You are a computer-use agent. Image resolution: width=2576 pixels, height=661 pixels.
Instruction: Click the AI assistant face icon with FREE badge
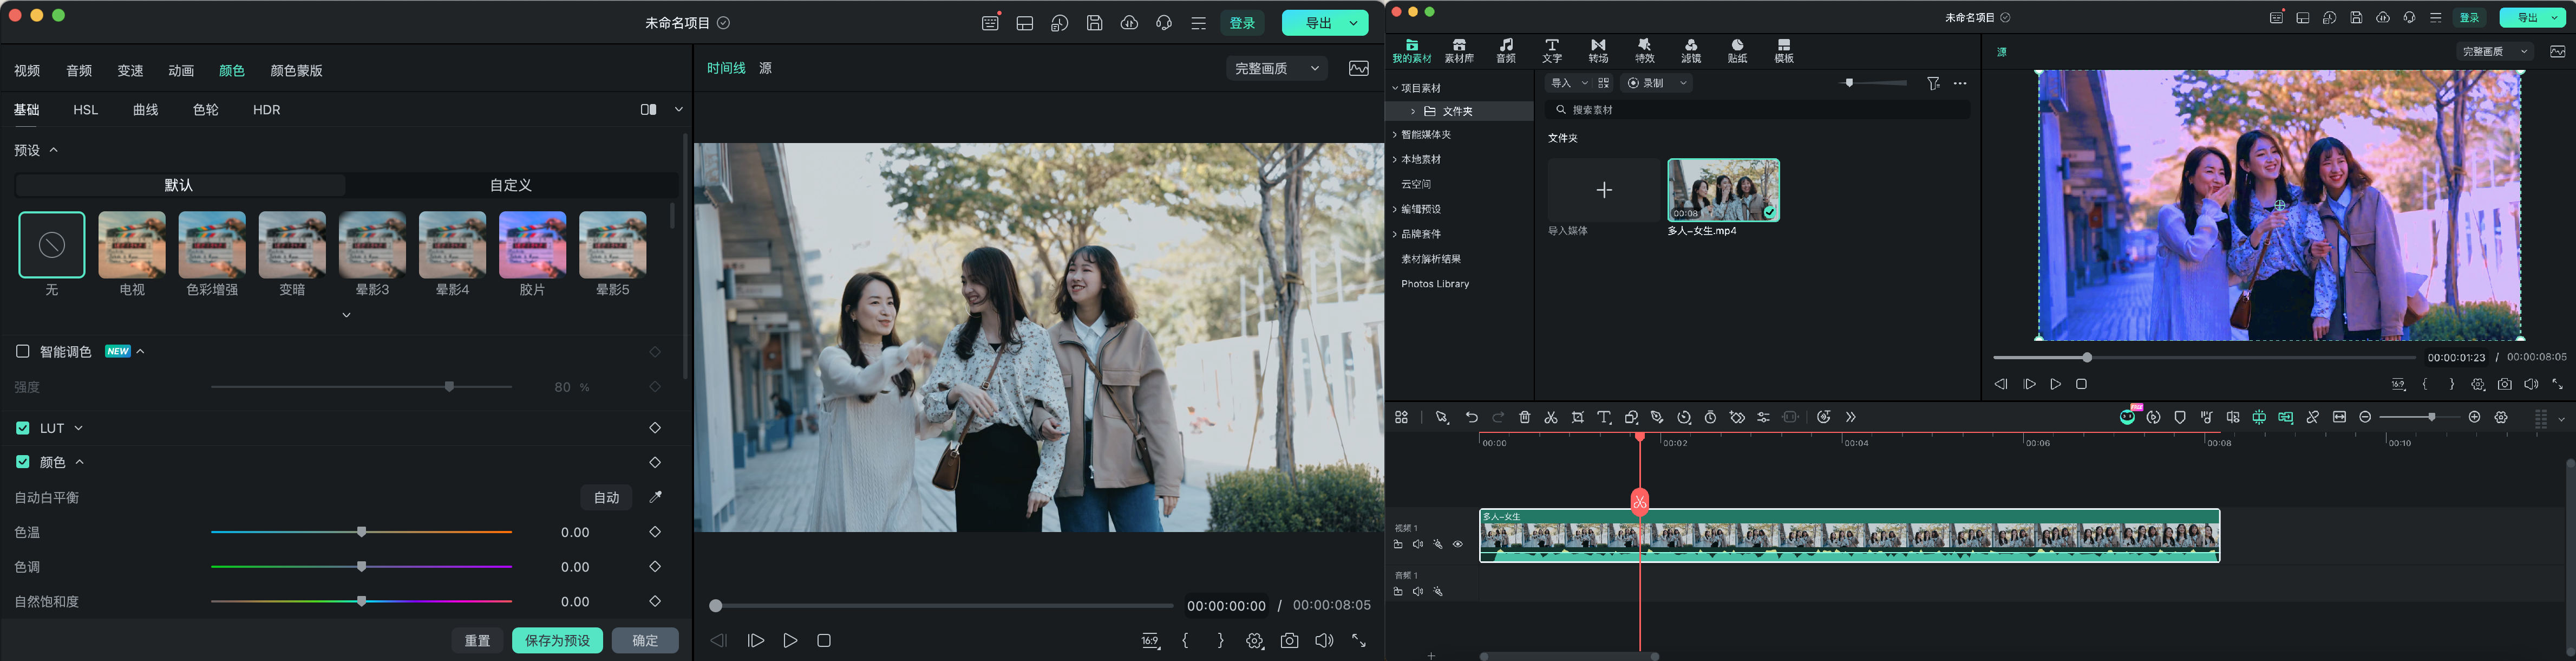(2127, 417)
